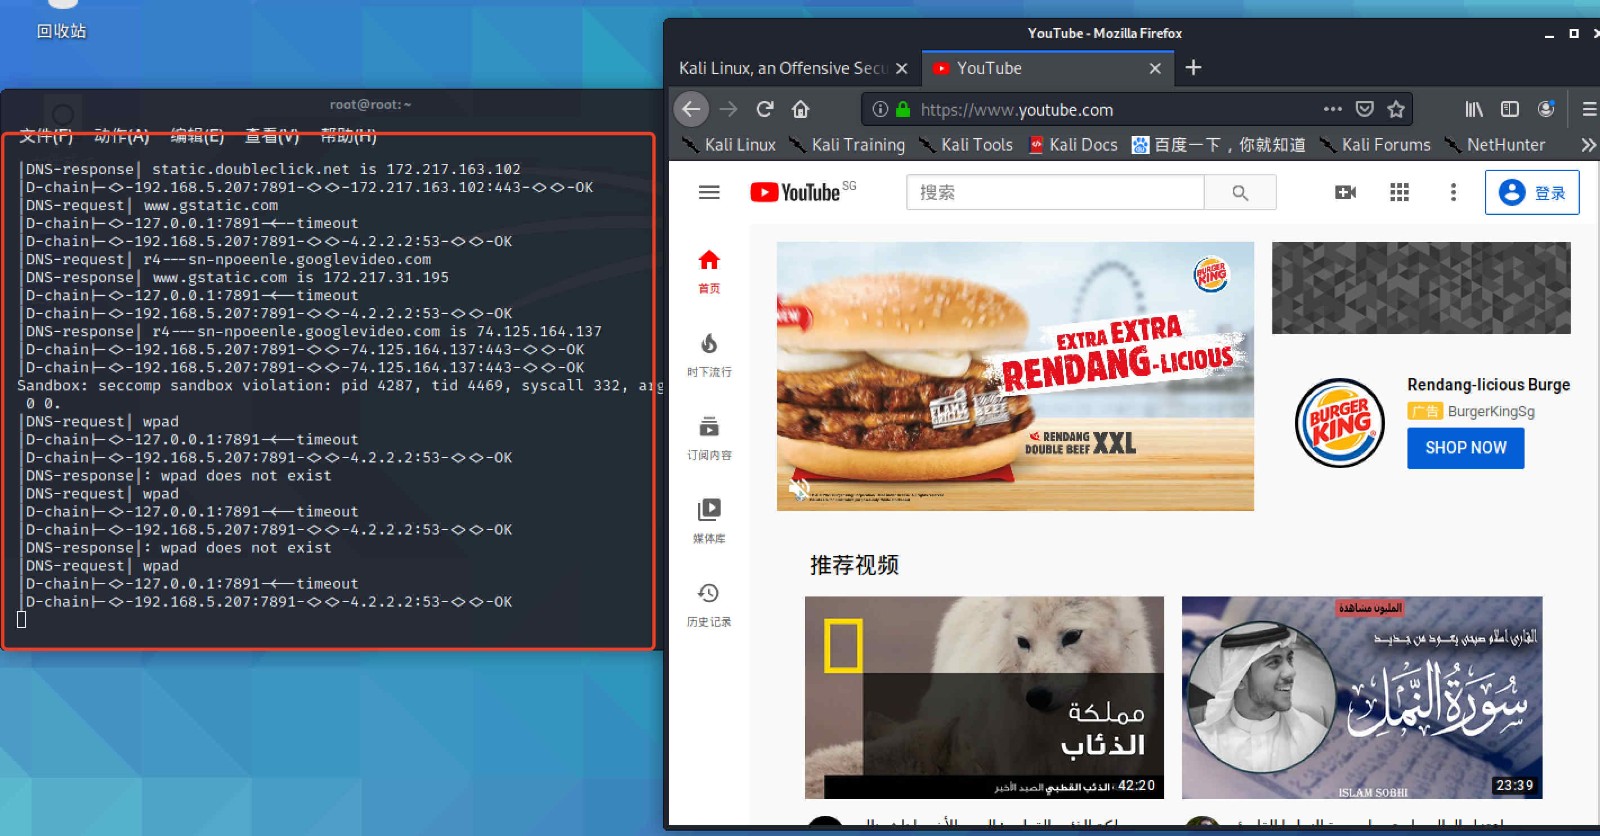The image size is (1600, 836).
Task: Open Rendang-licious Burge ad title
Action: pyautogui.click(x=1488, y=385)
